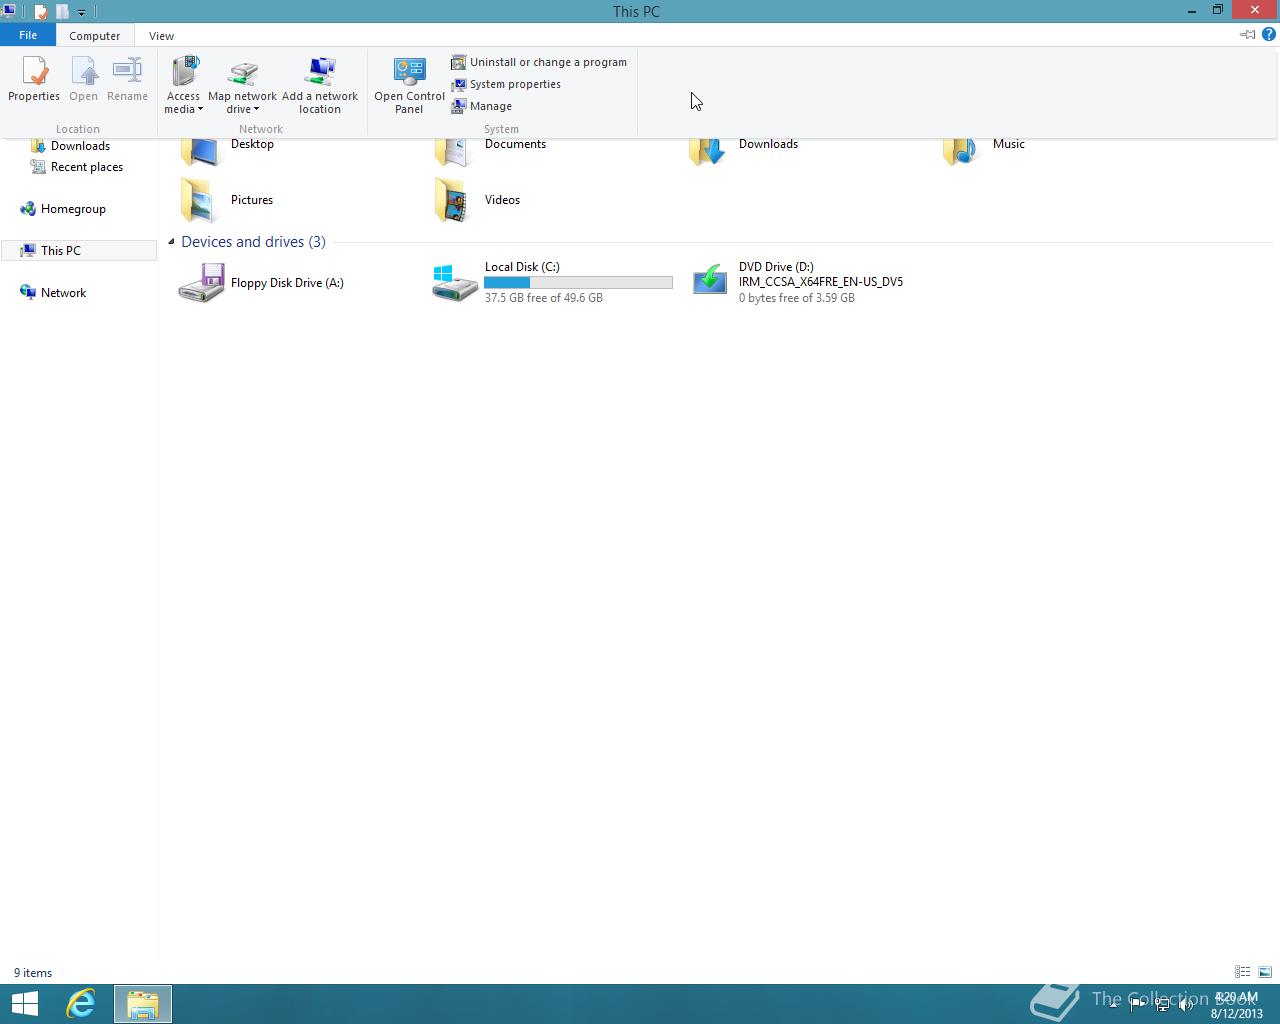Launch Internet Explorer from taskbar
The image size is (1280, 1024).
click(80, 1004)
